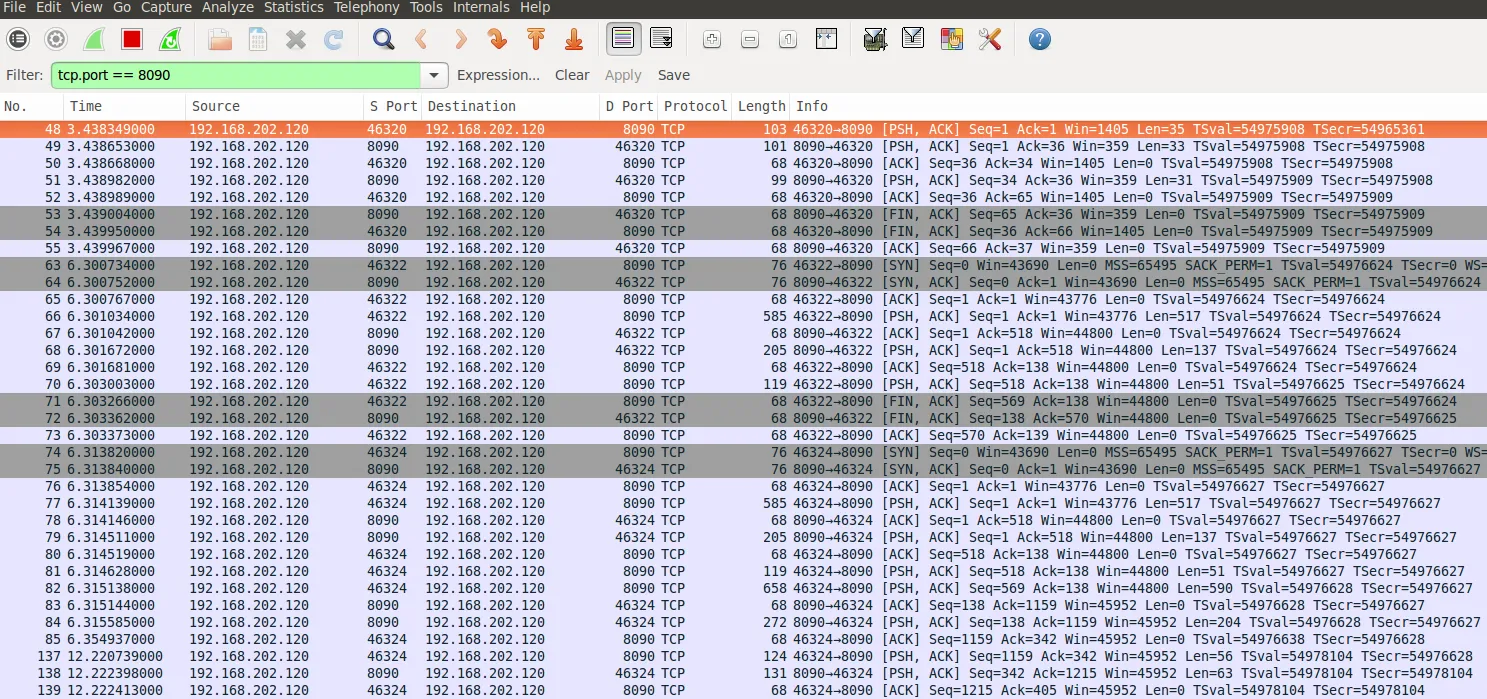Viewport: 1487px width, 699px height.
Task: Open the capture interfaces list icon
Action: click(x=18, y=40)
